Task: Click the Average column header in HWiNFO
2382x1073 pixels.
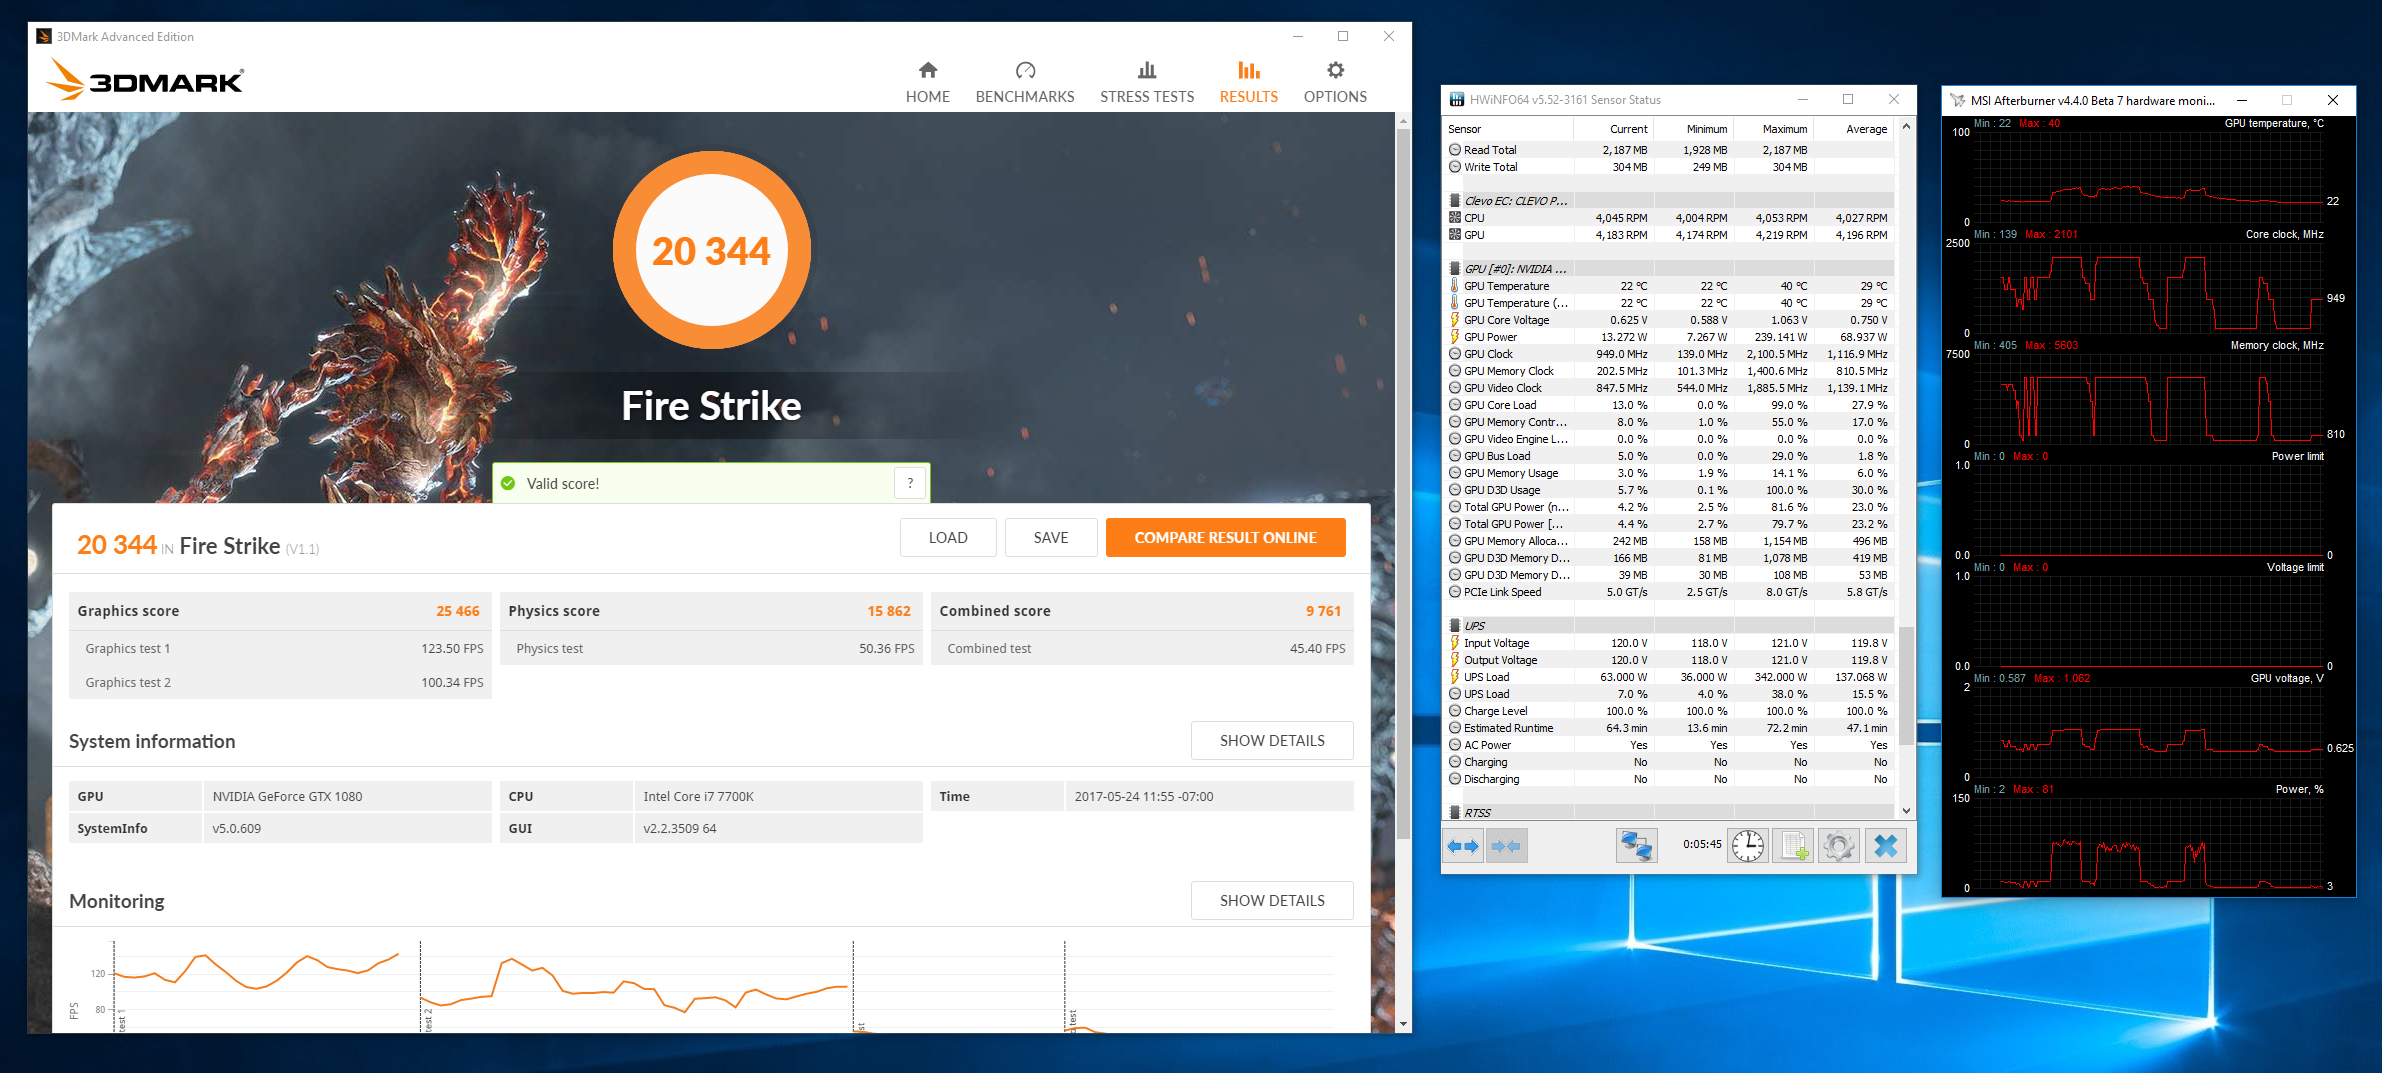Action: pyautogui.click(x=1853, y=129)
